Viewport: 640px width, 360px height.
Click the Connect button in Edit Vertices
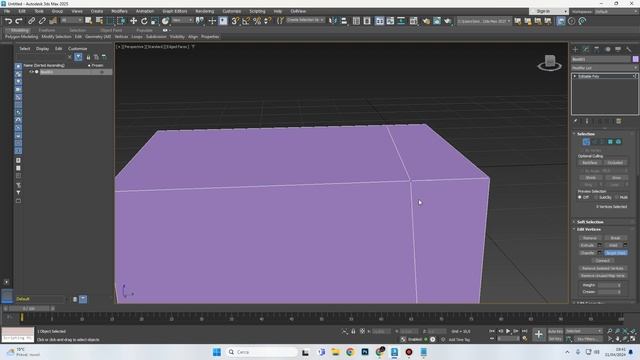pos(603,260)
